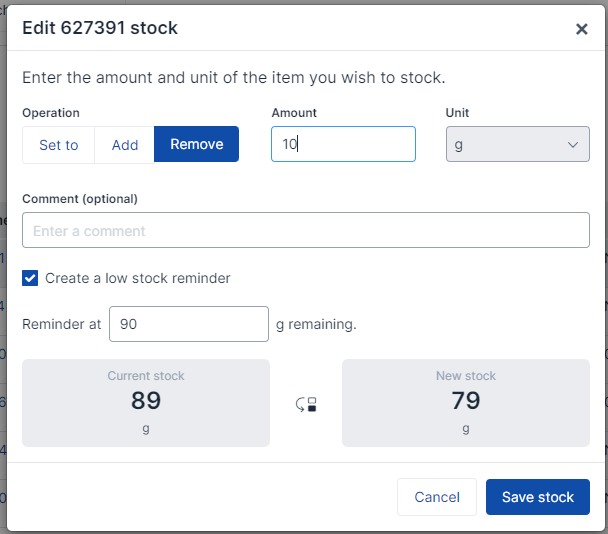This screenshot has width=608, height=534.
Task: Choose the Add operation
Action: point(125,145)
